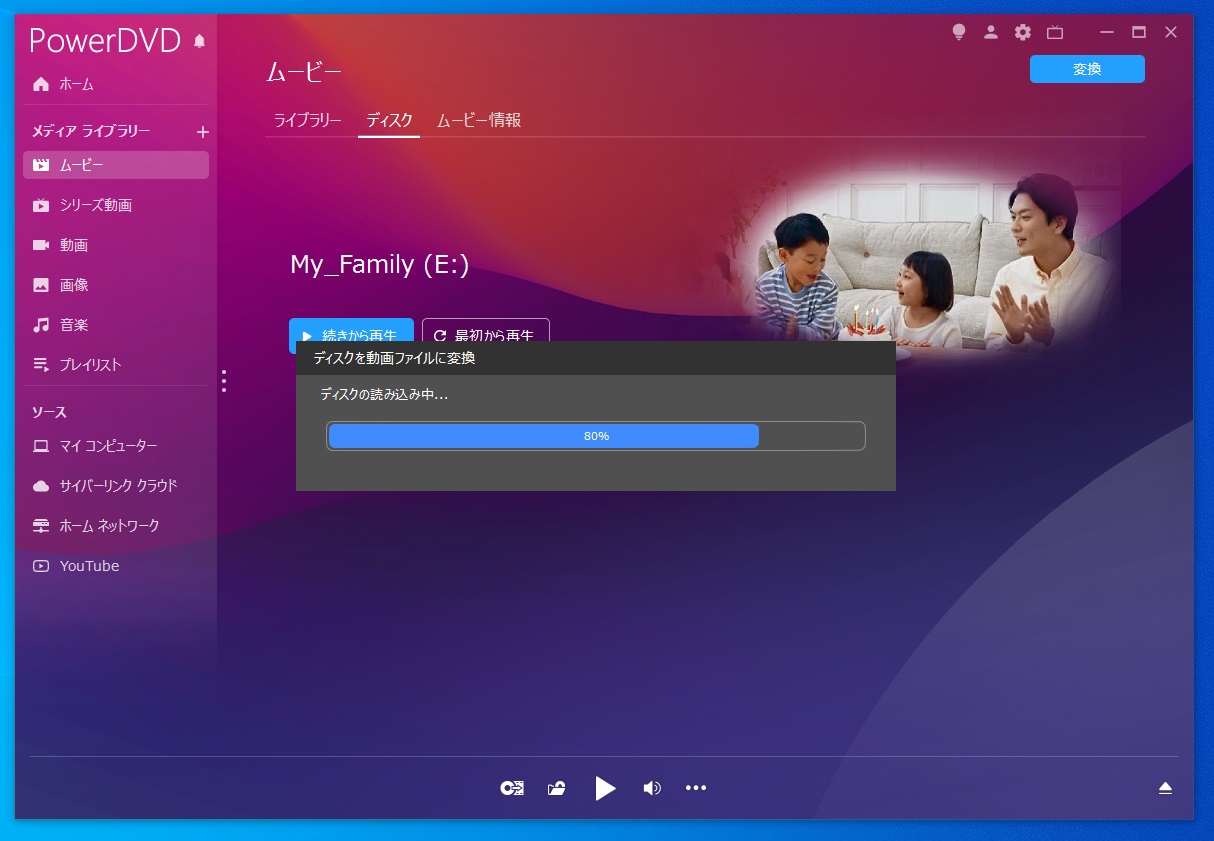Open the more options ellipsis menu

click(x=696, y=788)
